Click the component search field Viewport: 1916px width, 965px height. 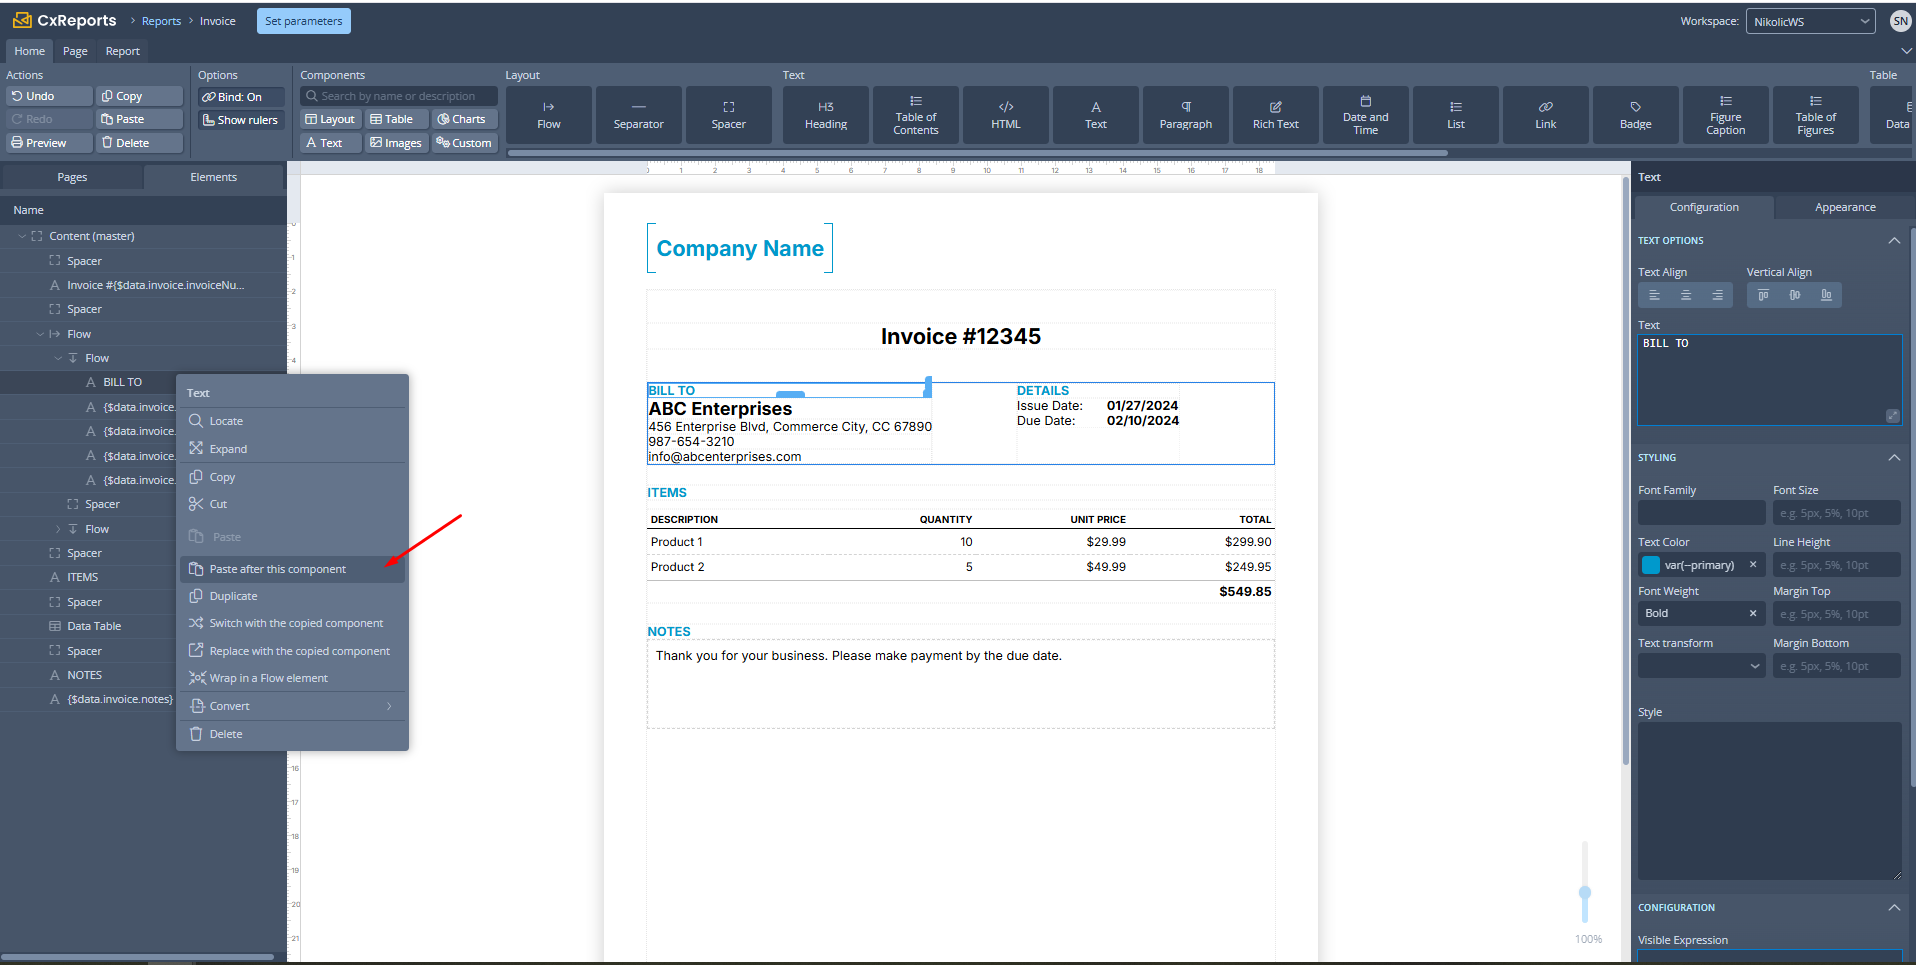click(400, 96)
